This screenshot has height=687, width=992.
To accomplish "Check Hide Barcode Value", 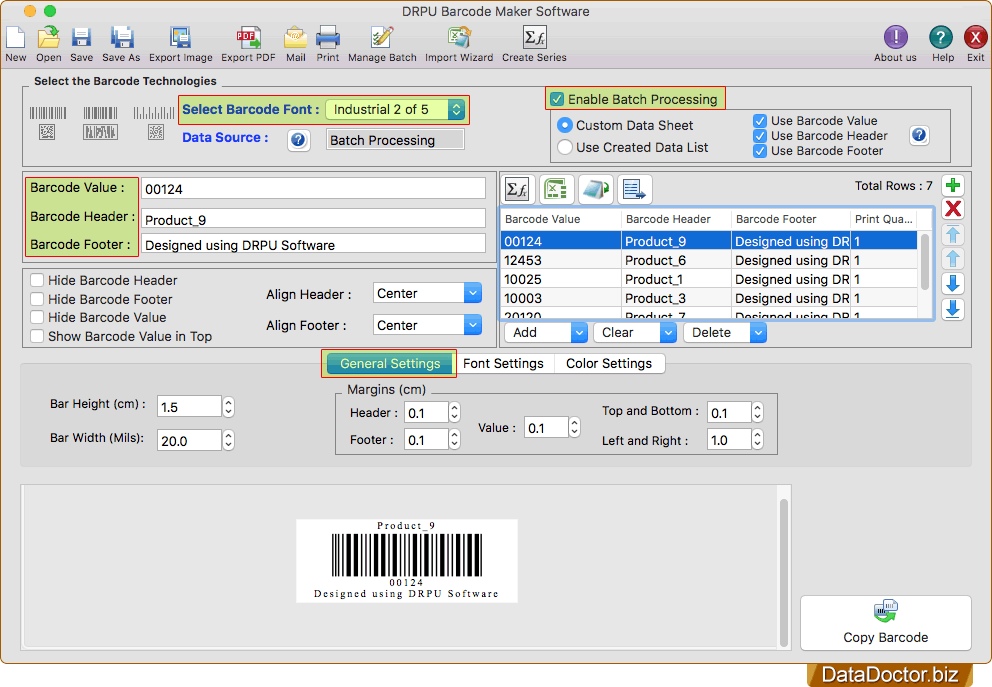I will [37, 318].
